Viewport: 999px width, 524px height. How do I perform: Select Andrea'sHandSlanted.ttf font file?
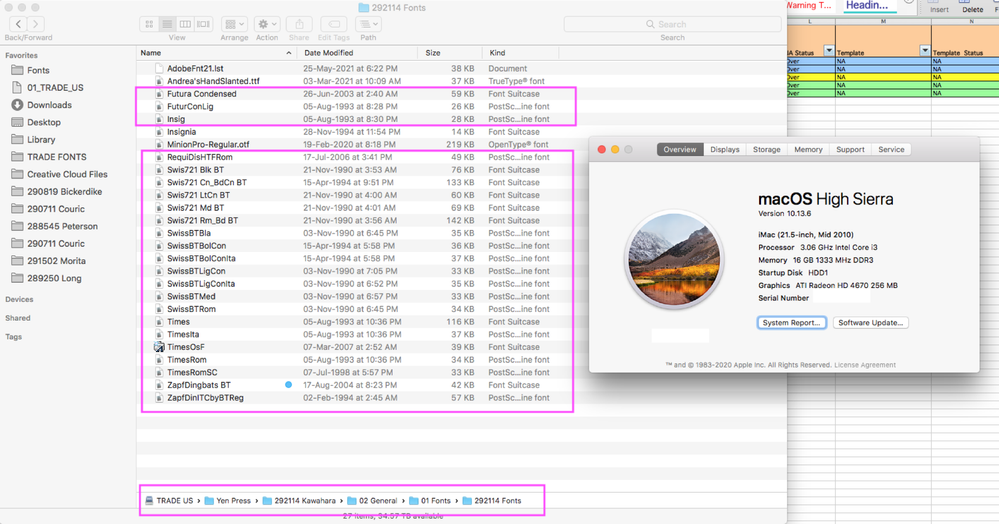pos(213,81)
